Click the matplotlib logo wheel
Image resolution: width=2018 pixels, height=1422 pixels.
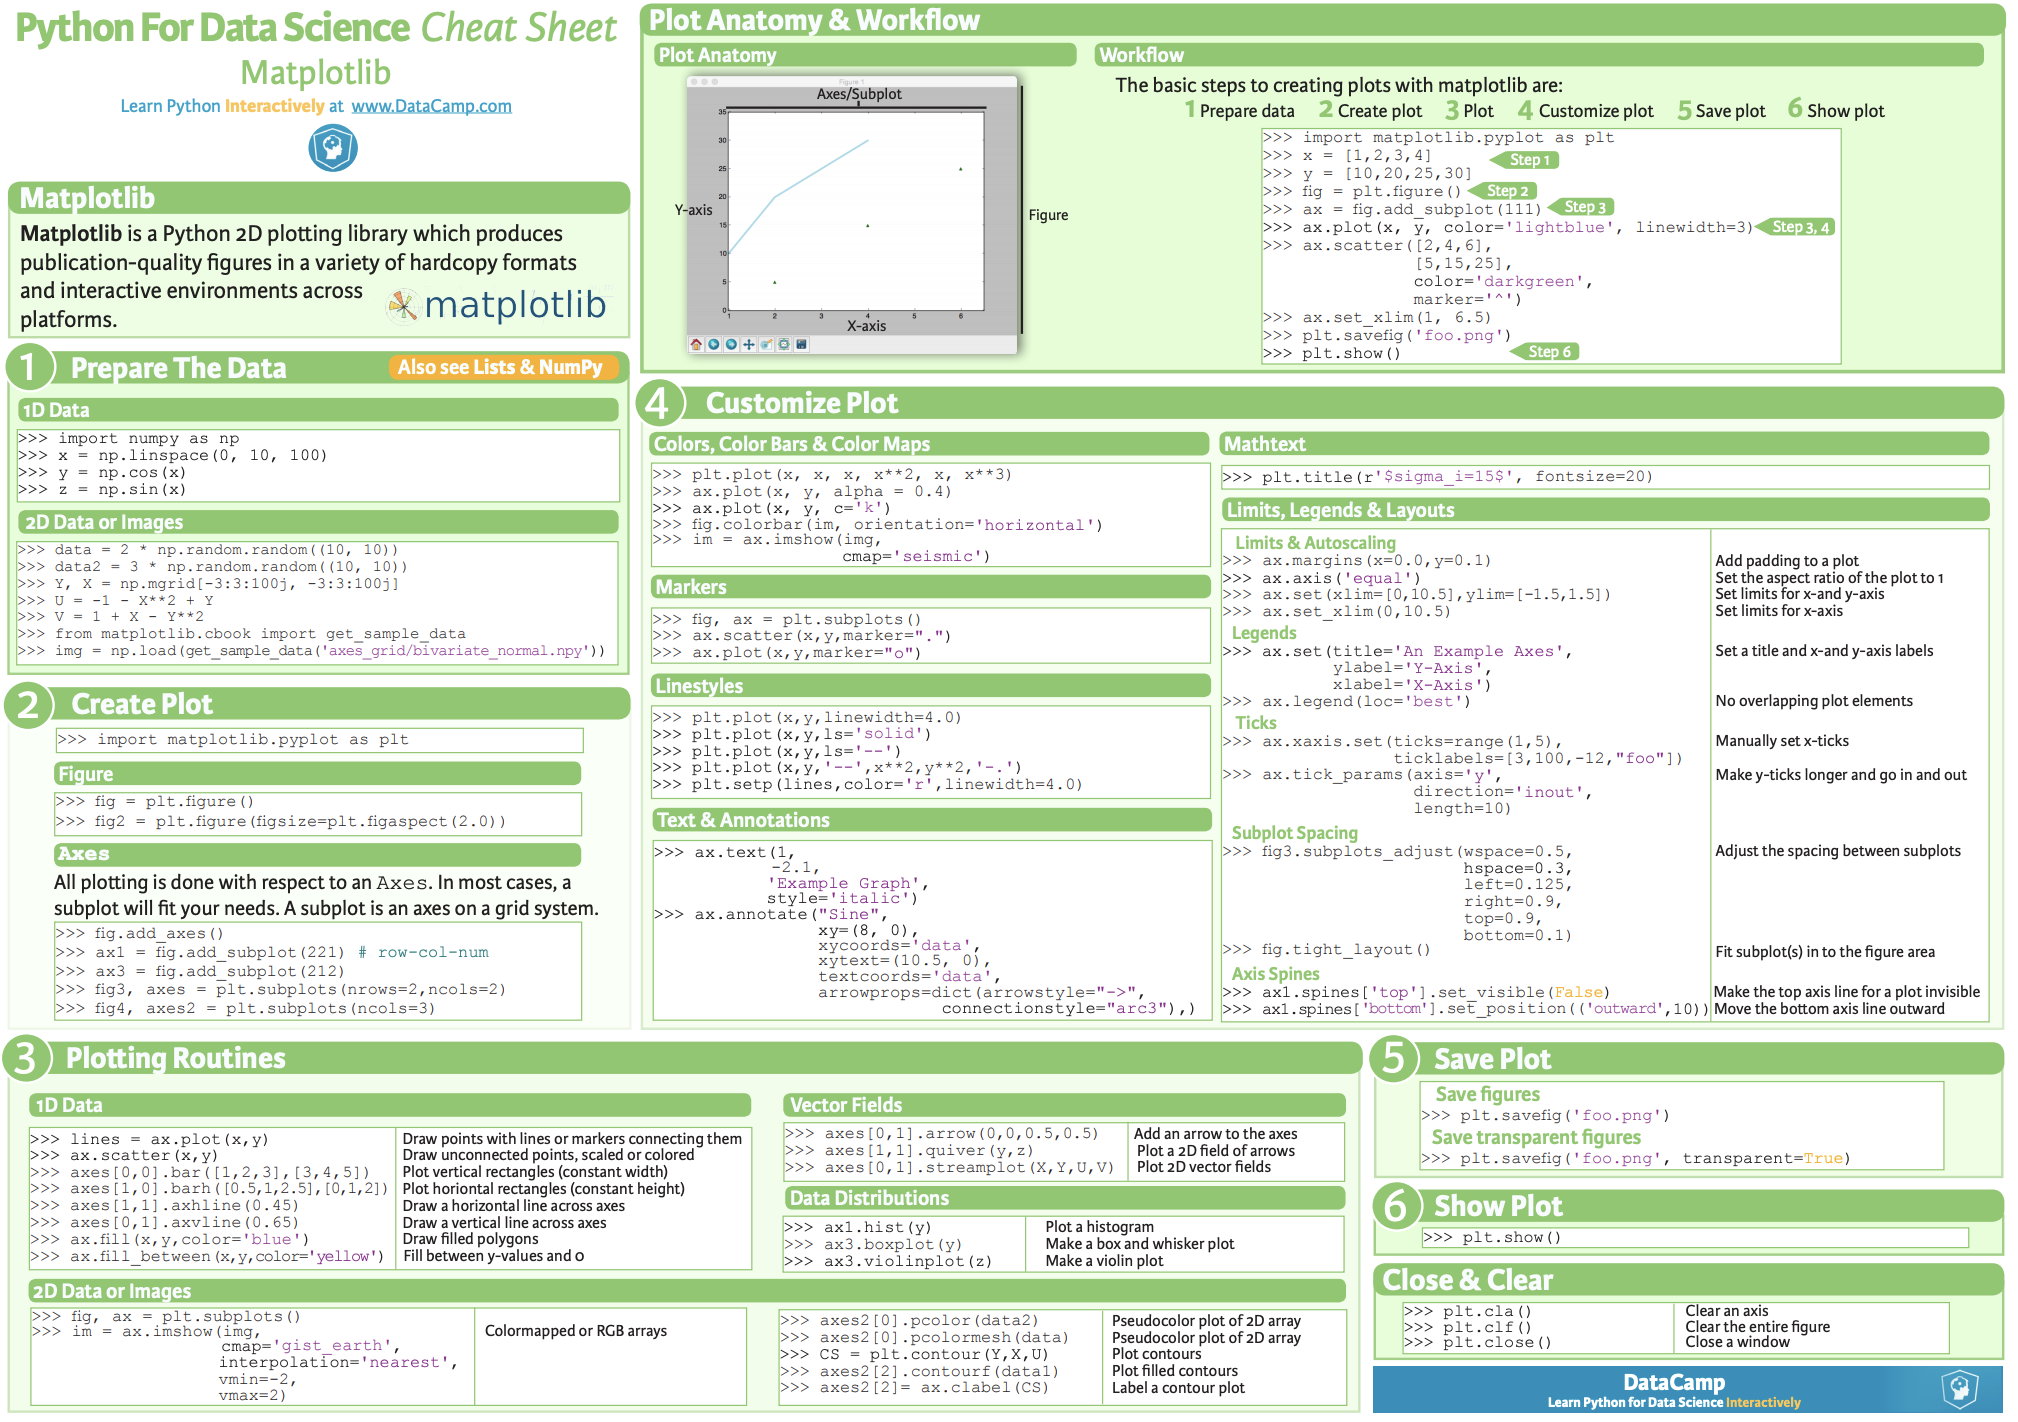coord(402,305)
